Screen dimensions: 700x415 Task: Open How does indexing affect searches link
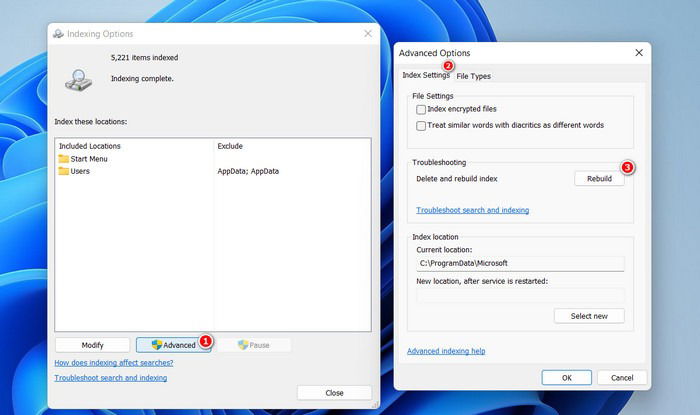tap(114, 363)
